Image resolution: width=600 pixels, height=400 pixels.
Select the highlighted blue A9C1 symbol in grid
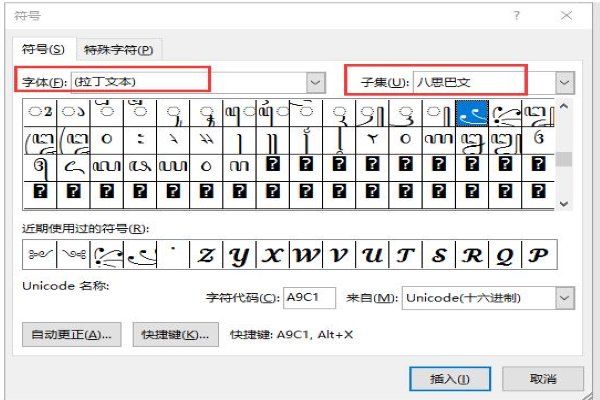(472, 113)
